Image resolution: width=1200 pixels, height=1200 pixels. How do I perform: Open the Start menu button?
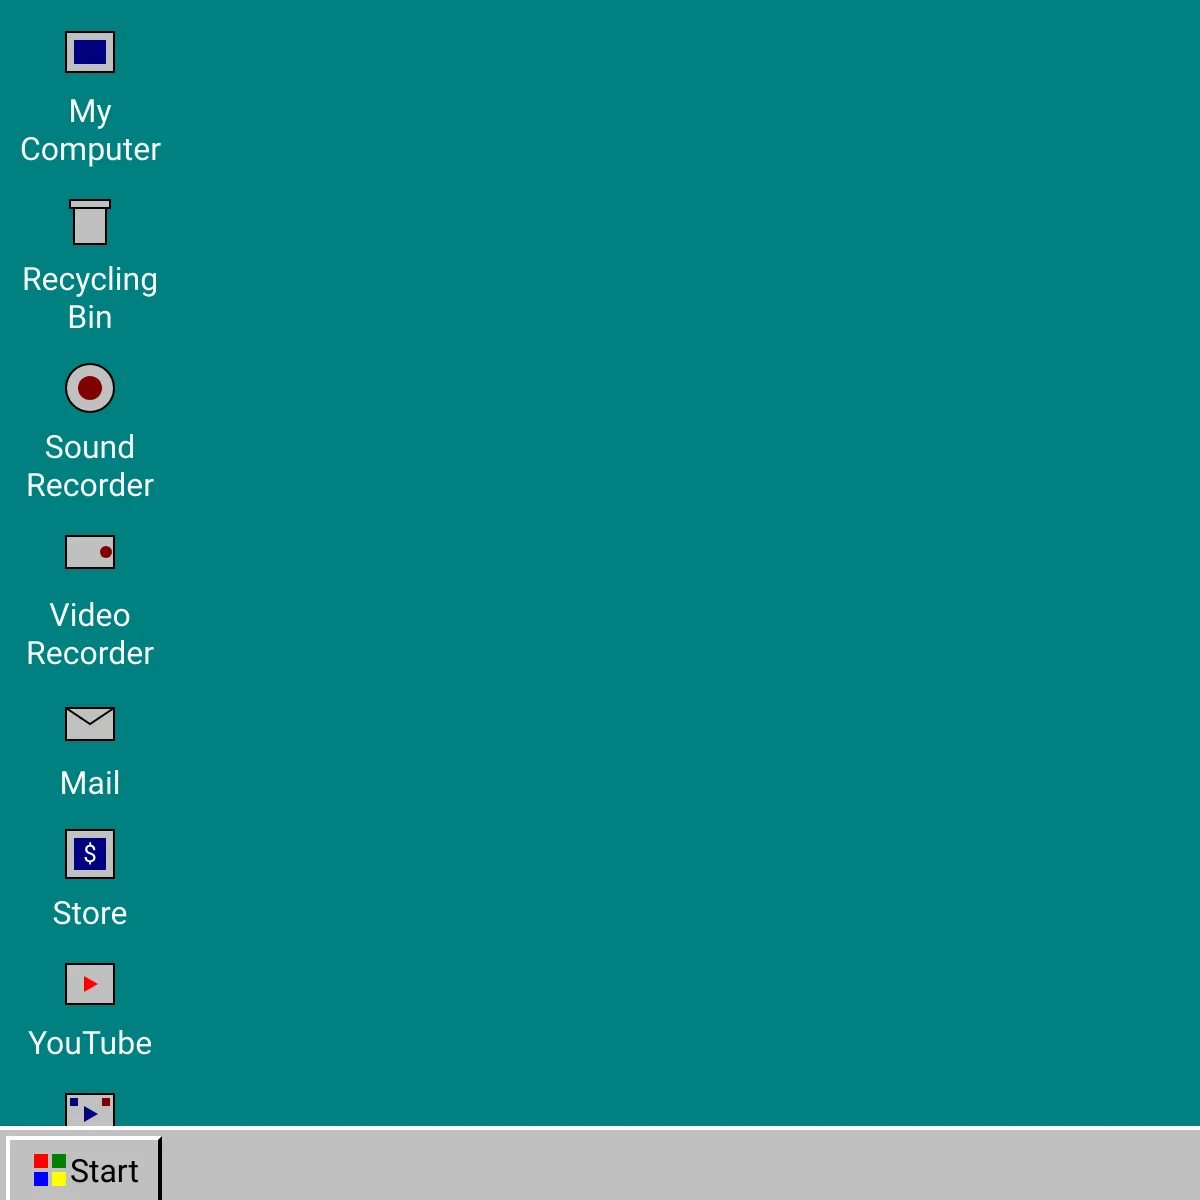[x=84, y=1169]
